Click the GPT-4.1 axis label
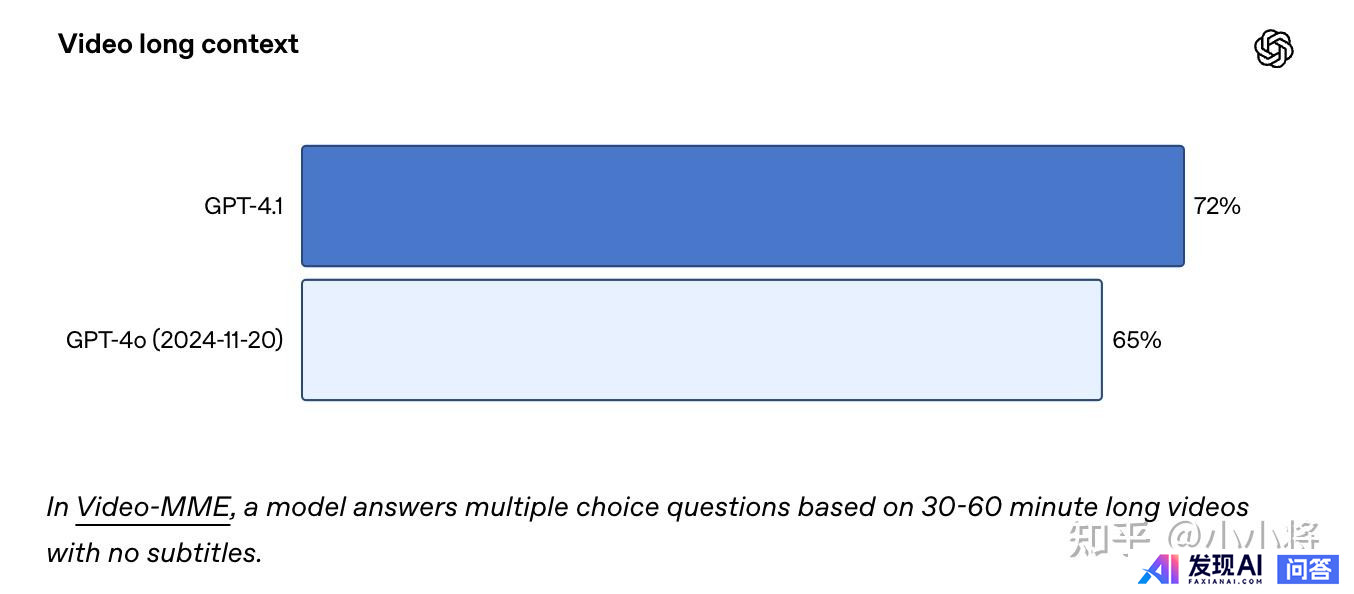Image resolution: width=1354 pixels, height=594 pixels. tap(244, 206)
